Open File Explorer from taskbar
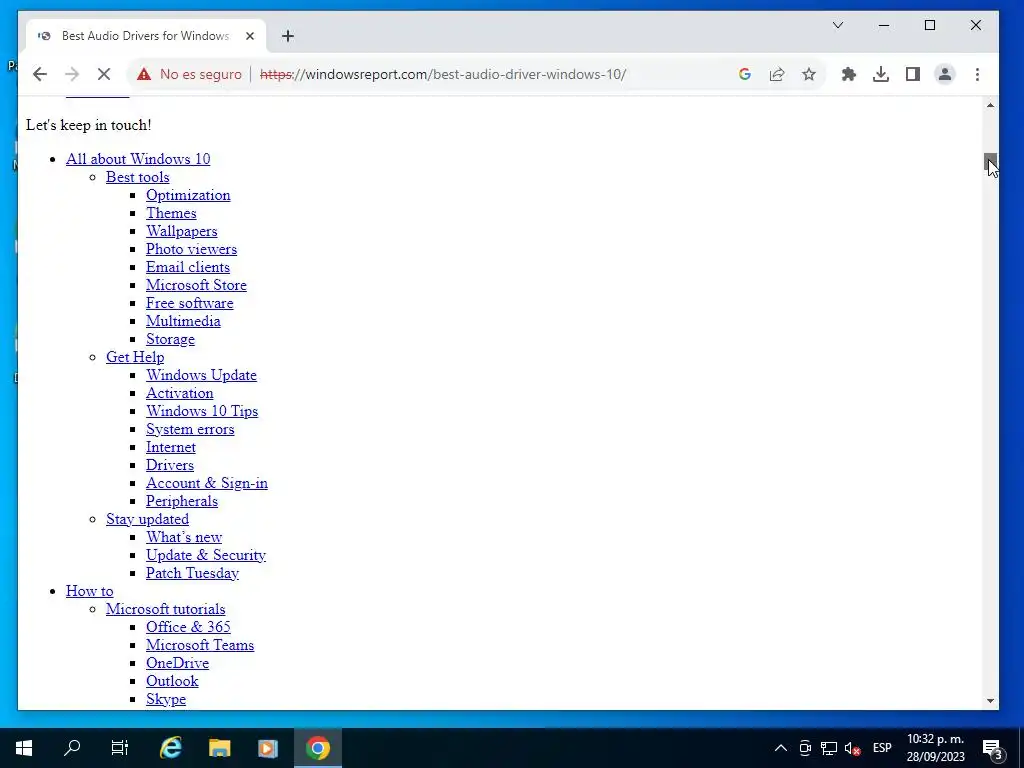 click(x=219, y=748)
